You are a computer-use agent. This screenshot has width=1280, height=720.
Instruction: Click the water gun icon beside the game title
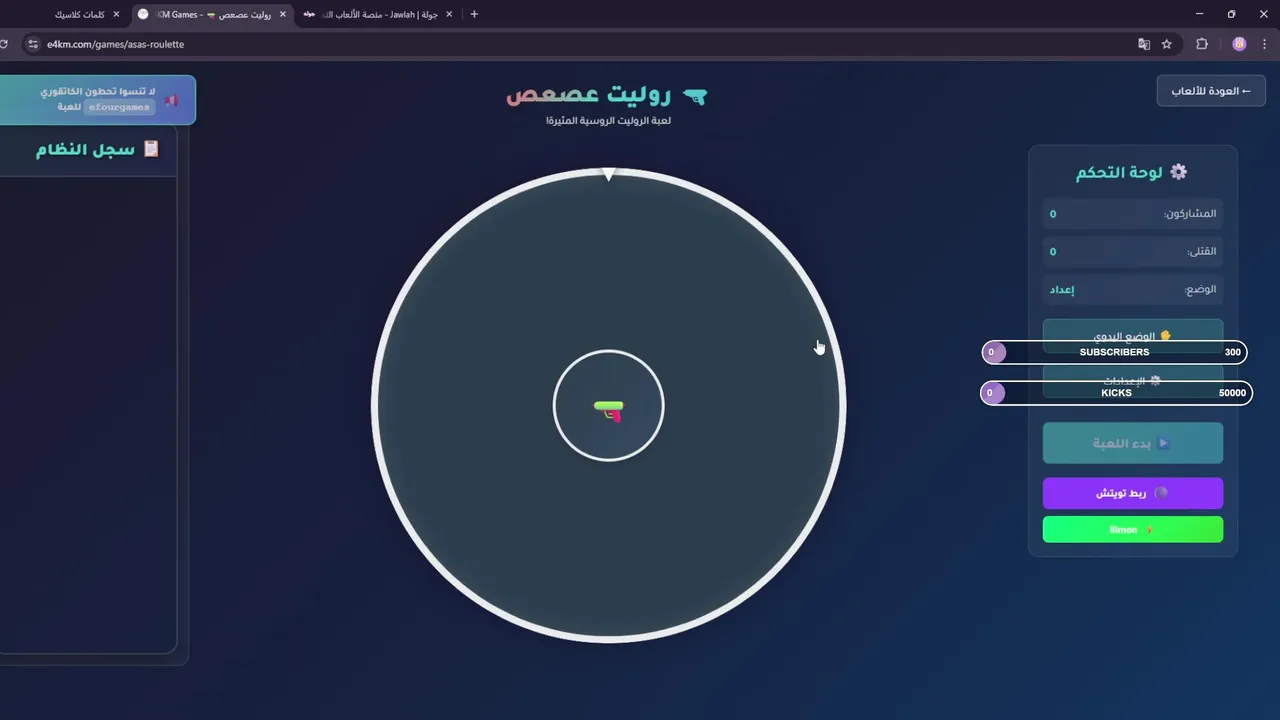(x=695, y=96)
